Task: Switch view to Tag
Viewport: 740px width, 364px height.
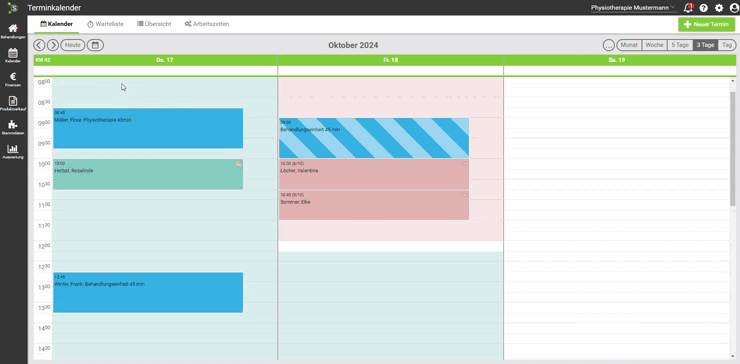Action: click(x=727, y=45)
